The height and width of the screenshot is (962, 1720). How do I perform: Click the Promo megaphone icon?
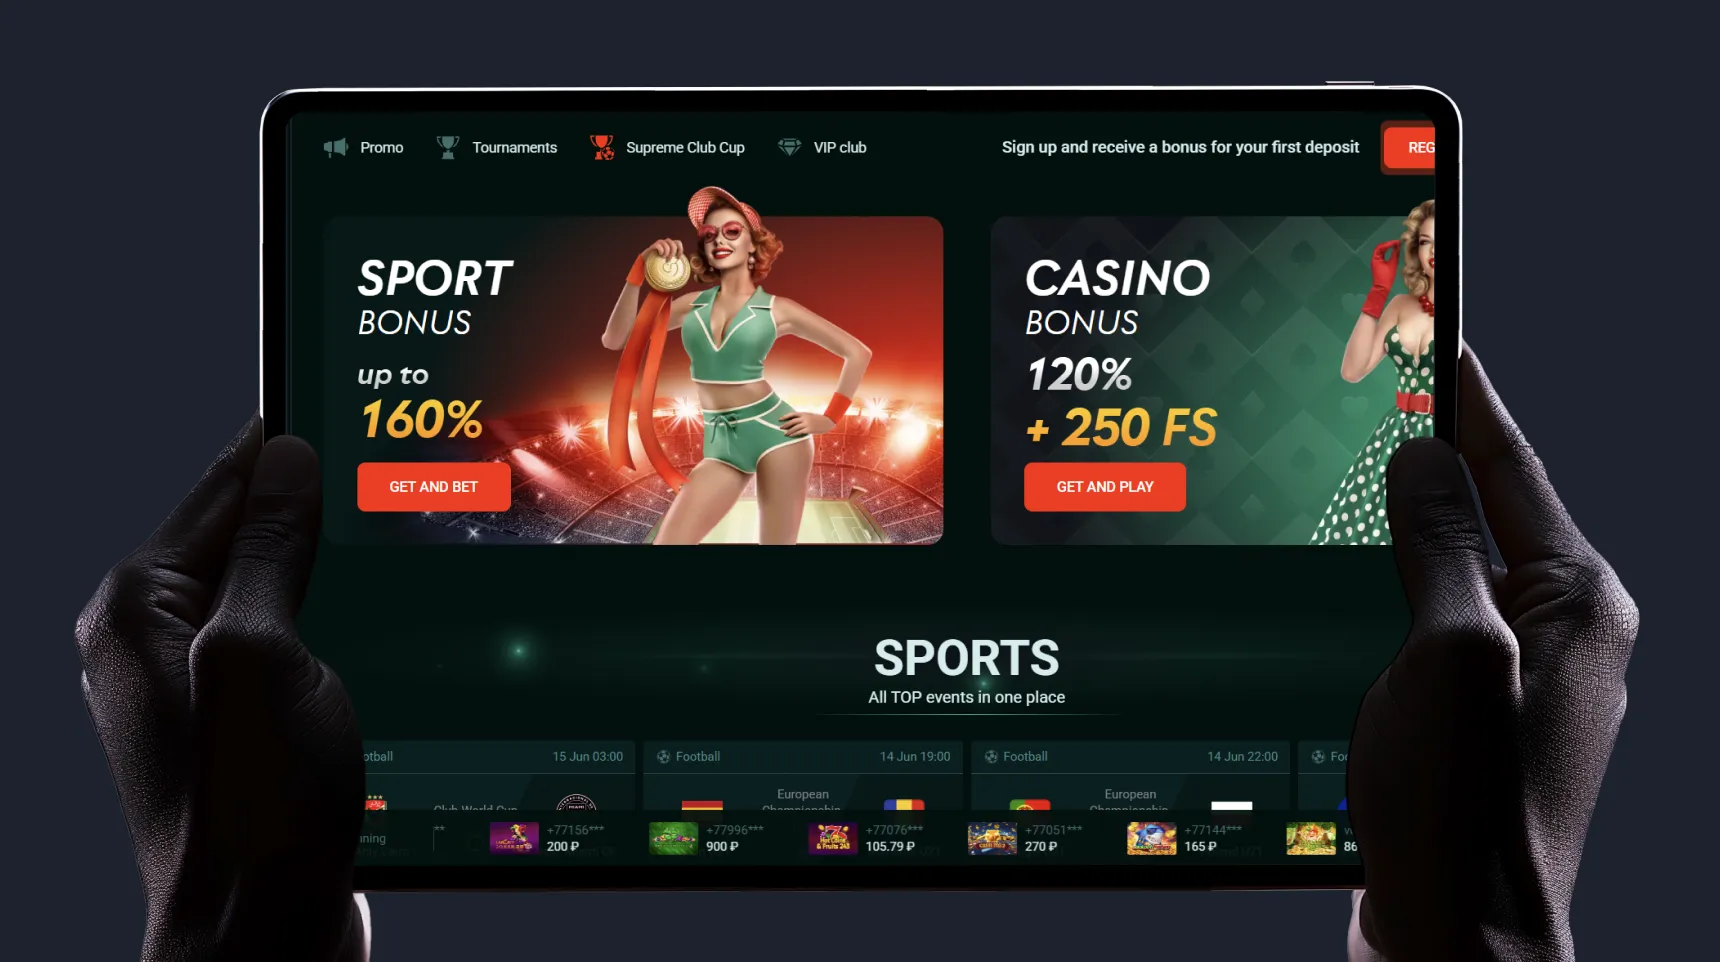pos(336,148)
